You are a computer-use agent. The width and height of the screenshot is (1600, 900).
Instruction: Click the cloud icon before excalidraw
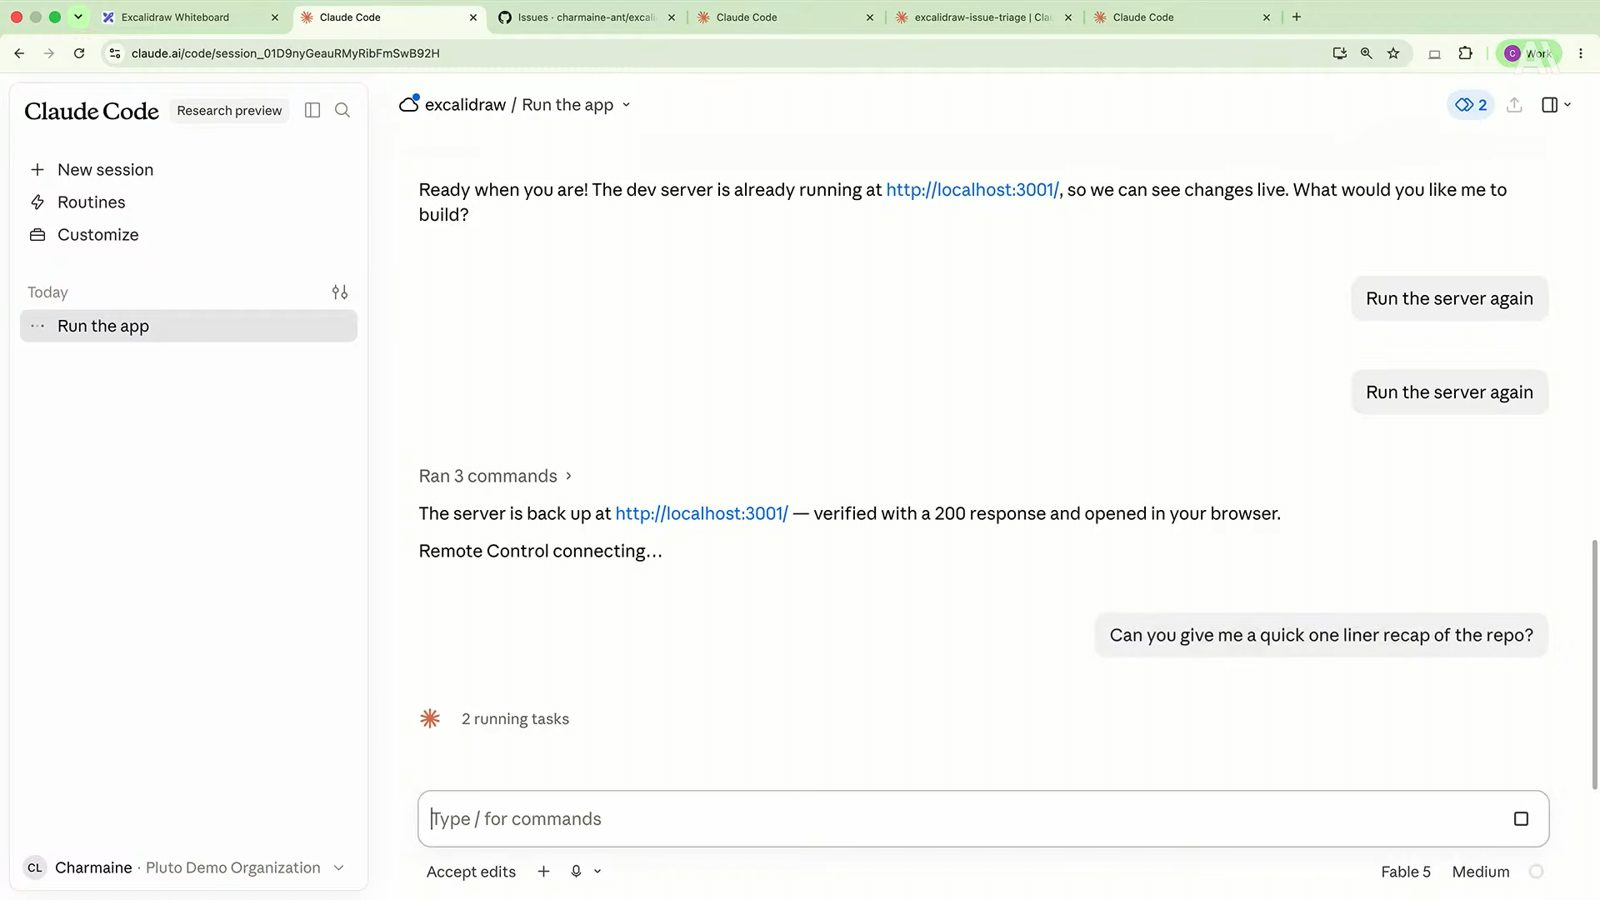click(x=409, y=104)
